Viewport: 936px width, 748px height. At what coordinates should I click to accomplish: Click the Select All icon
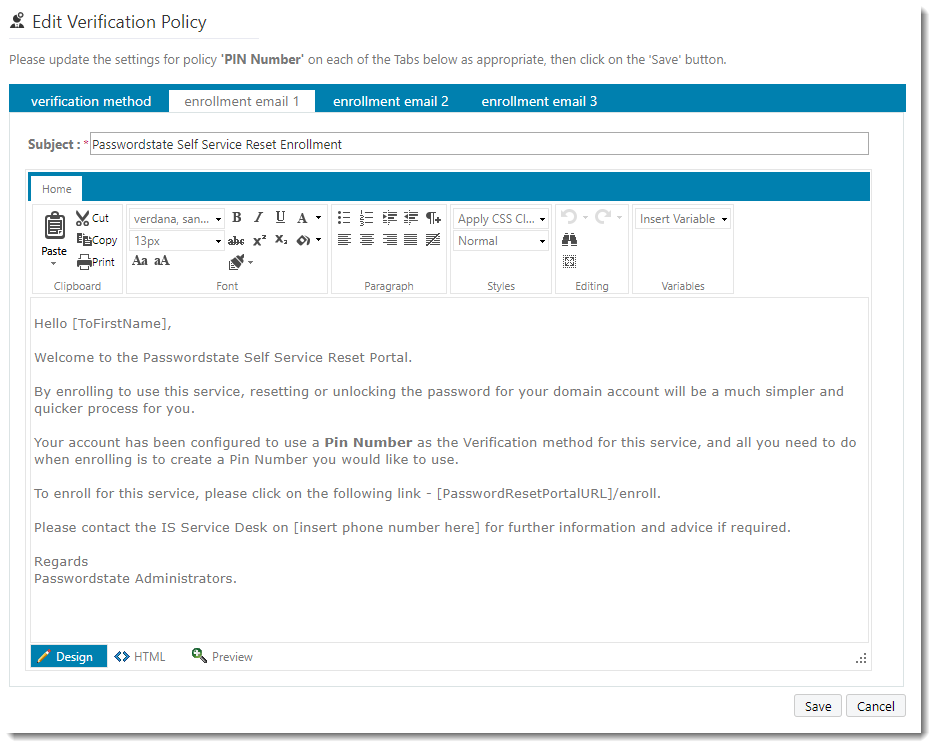pos(569,261)
